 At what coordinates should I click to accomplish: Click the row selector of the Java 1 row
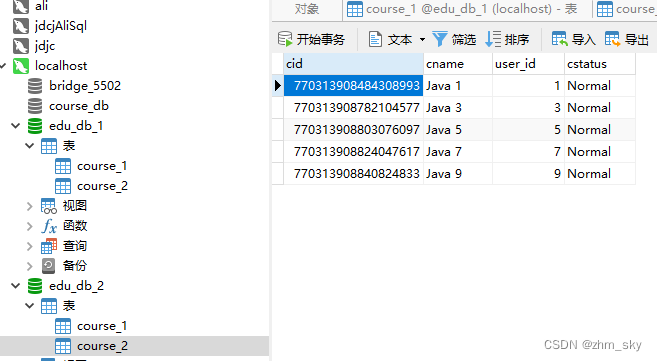point(278,86)
